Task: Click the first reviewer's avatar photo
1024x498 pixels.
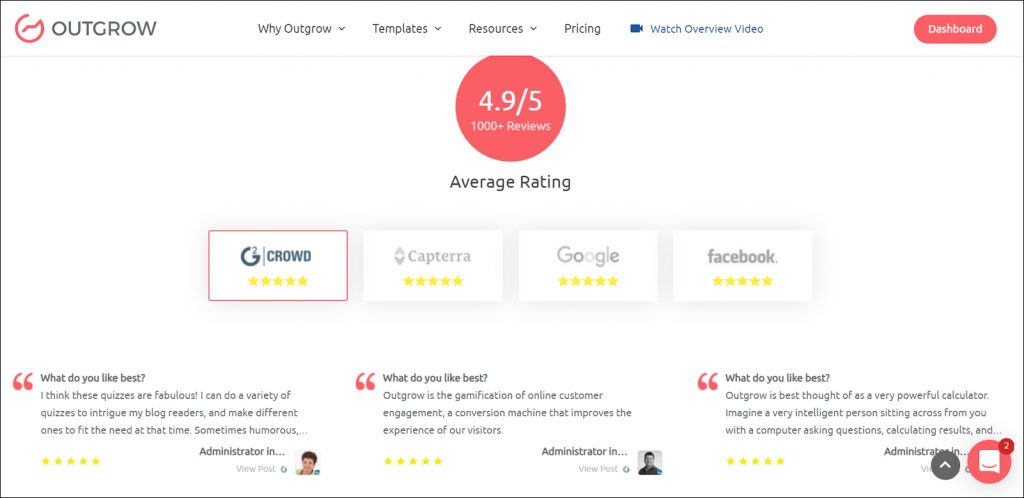Action: click(x=306, y=463)
